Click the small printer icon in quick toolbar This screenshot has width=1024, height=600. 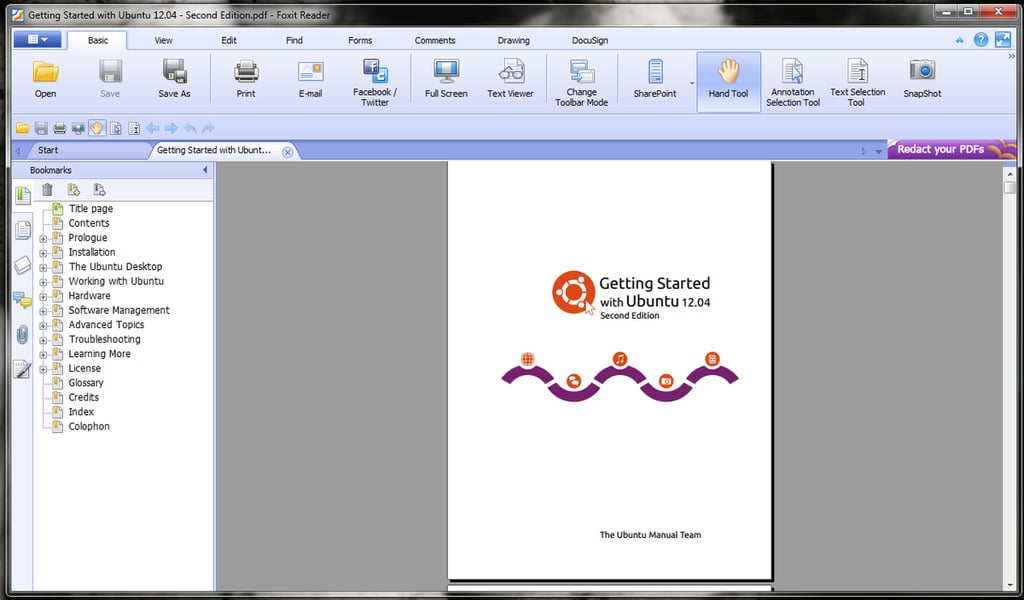(x=59, y=128)
